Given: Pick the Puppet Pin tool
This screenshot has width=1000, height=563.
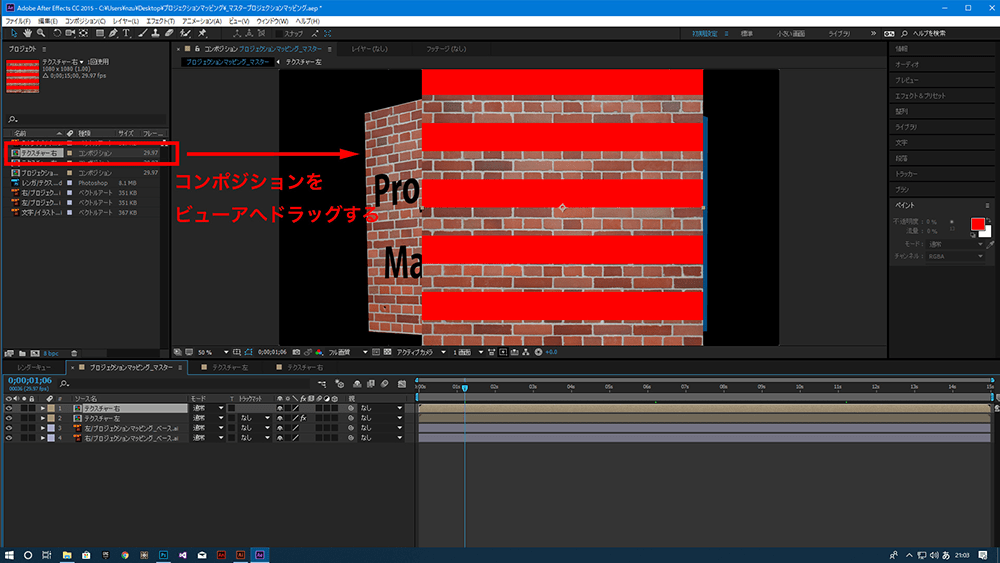Looking at the screenshot, I should (200, 33).
